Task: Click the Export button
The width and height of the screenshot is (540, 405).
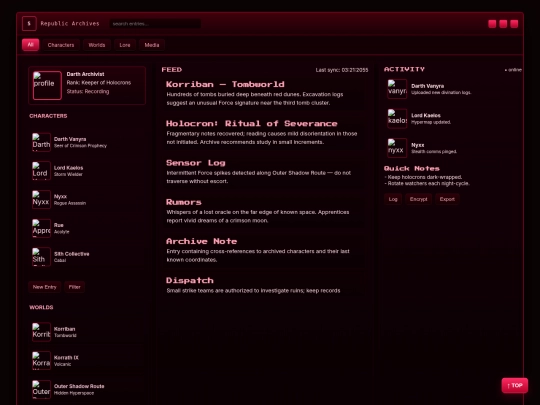Action: coord(447,199)
